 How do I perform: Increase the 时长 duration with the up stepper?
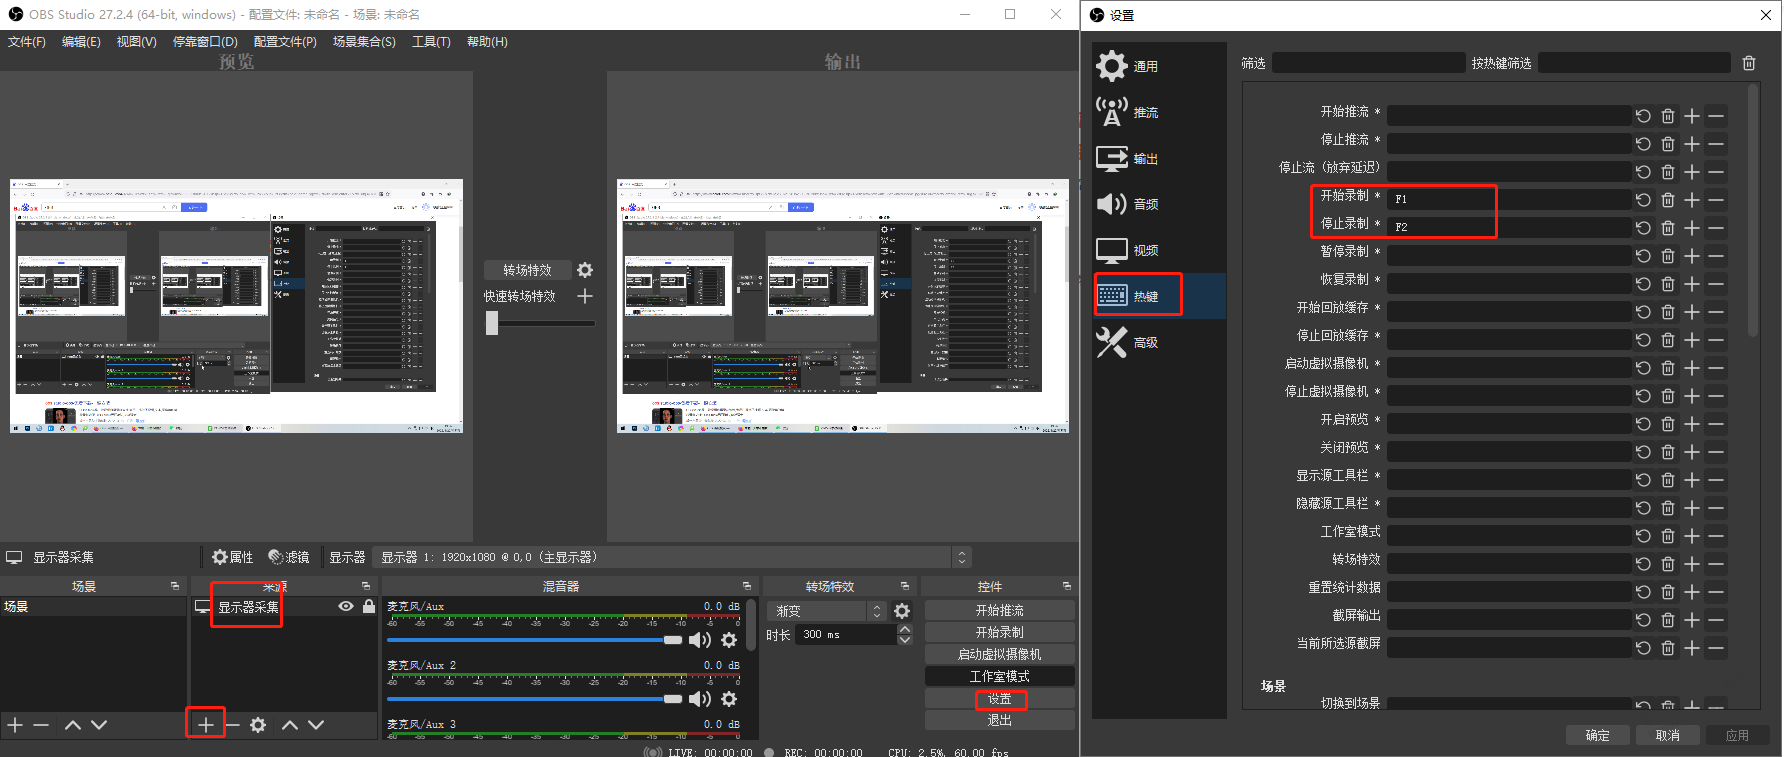pyautogui.click(x=905, y=630)
